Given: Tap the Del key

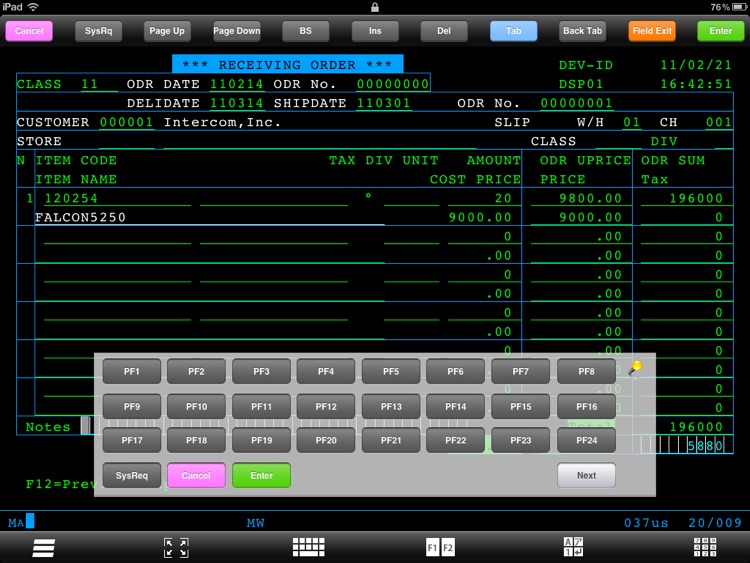Looking at the screenshot, I should click(x=444, y=31).
